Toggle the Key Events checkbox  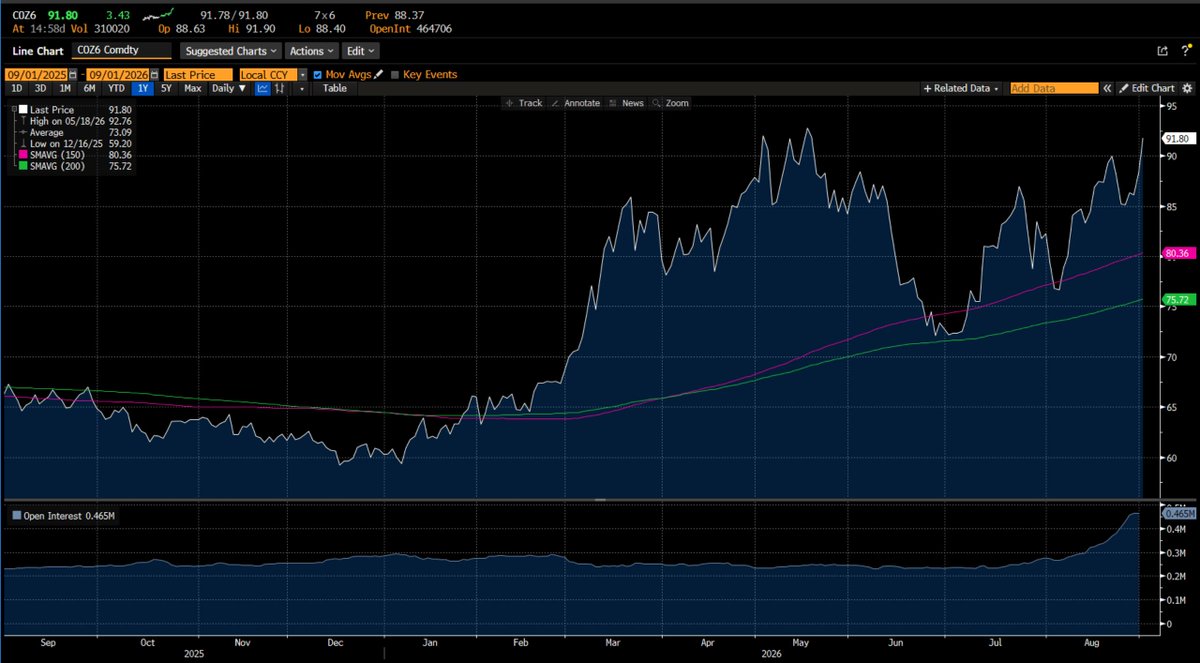click(394, 75)
